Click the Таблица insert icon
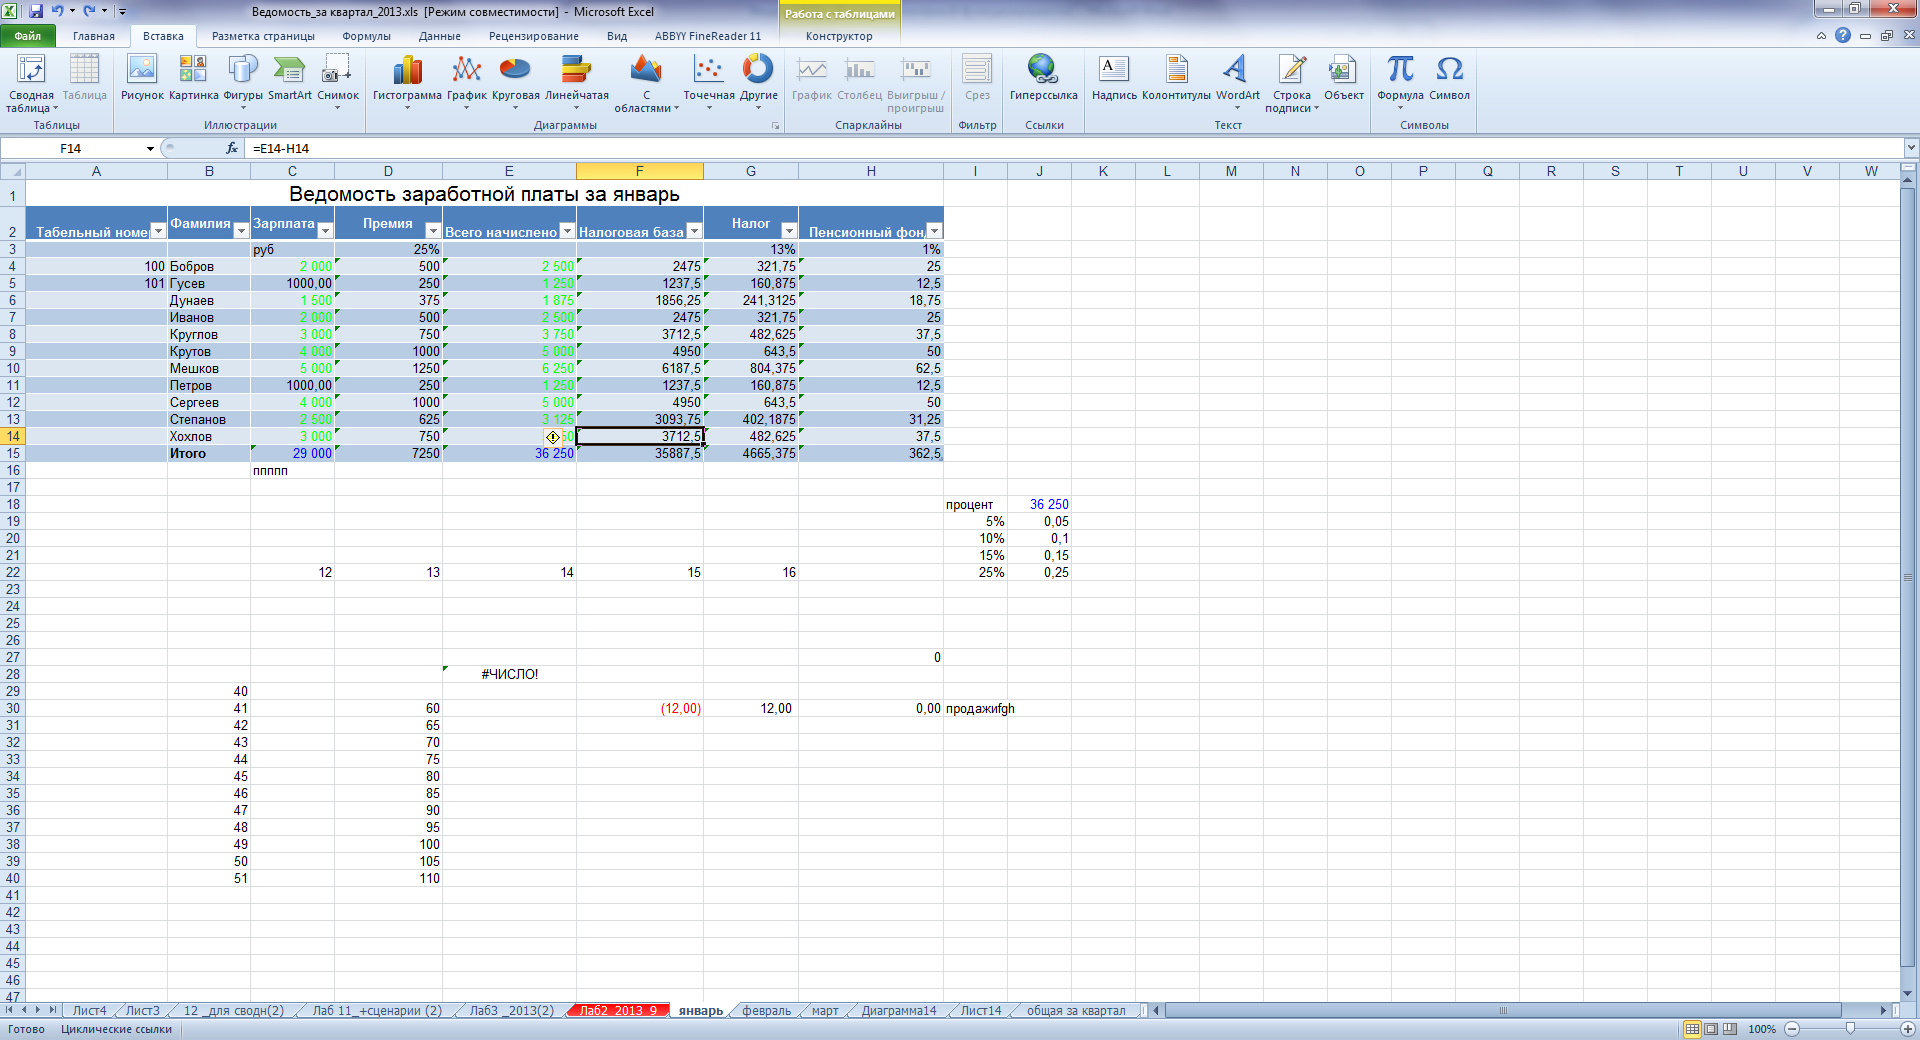The height and width of the screenshot is (1040, 1920). coord(84,78)
